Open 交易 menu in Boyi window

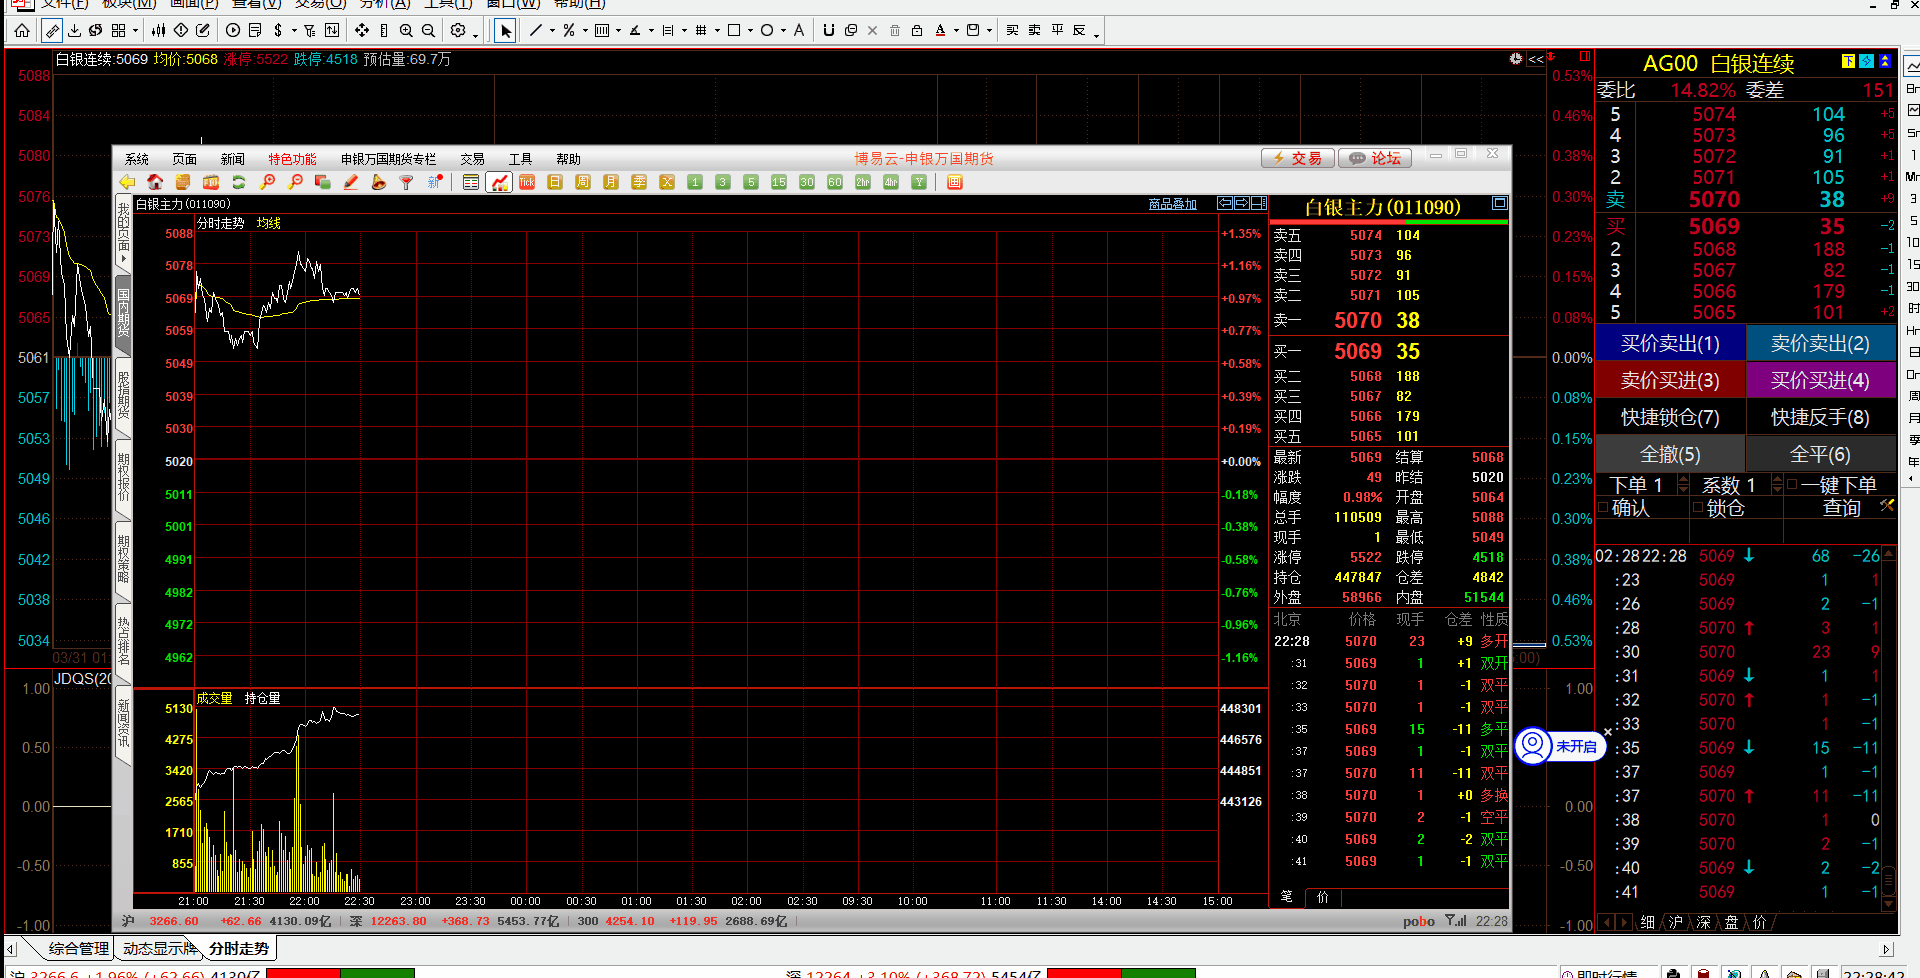point(472,159)
